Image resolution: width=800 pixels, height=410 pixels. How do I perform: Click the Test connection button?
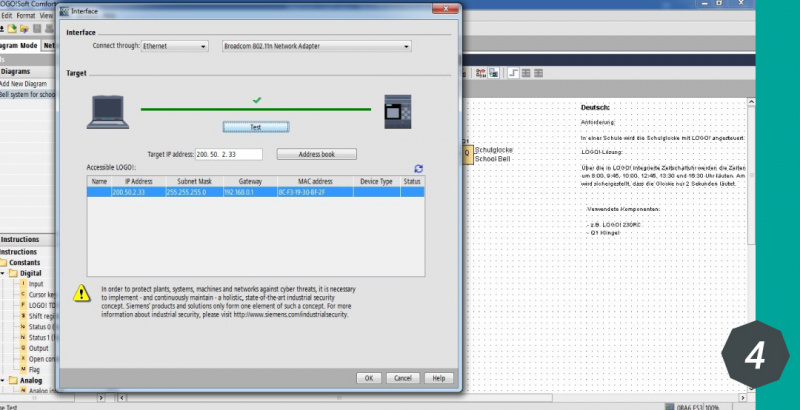tap(255, 127)
